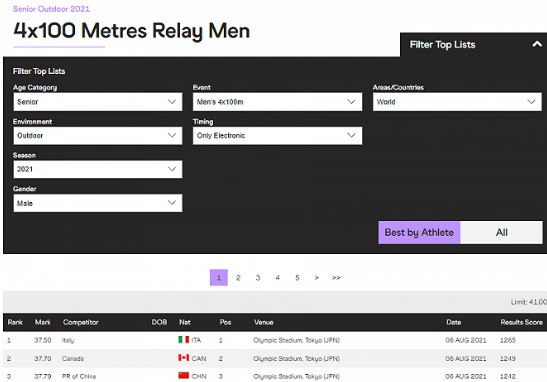The height and width of the screenshot is (382, 547).
Task: Click the Nat column header
Action: pos(185,322)
